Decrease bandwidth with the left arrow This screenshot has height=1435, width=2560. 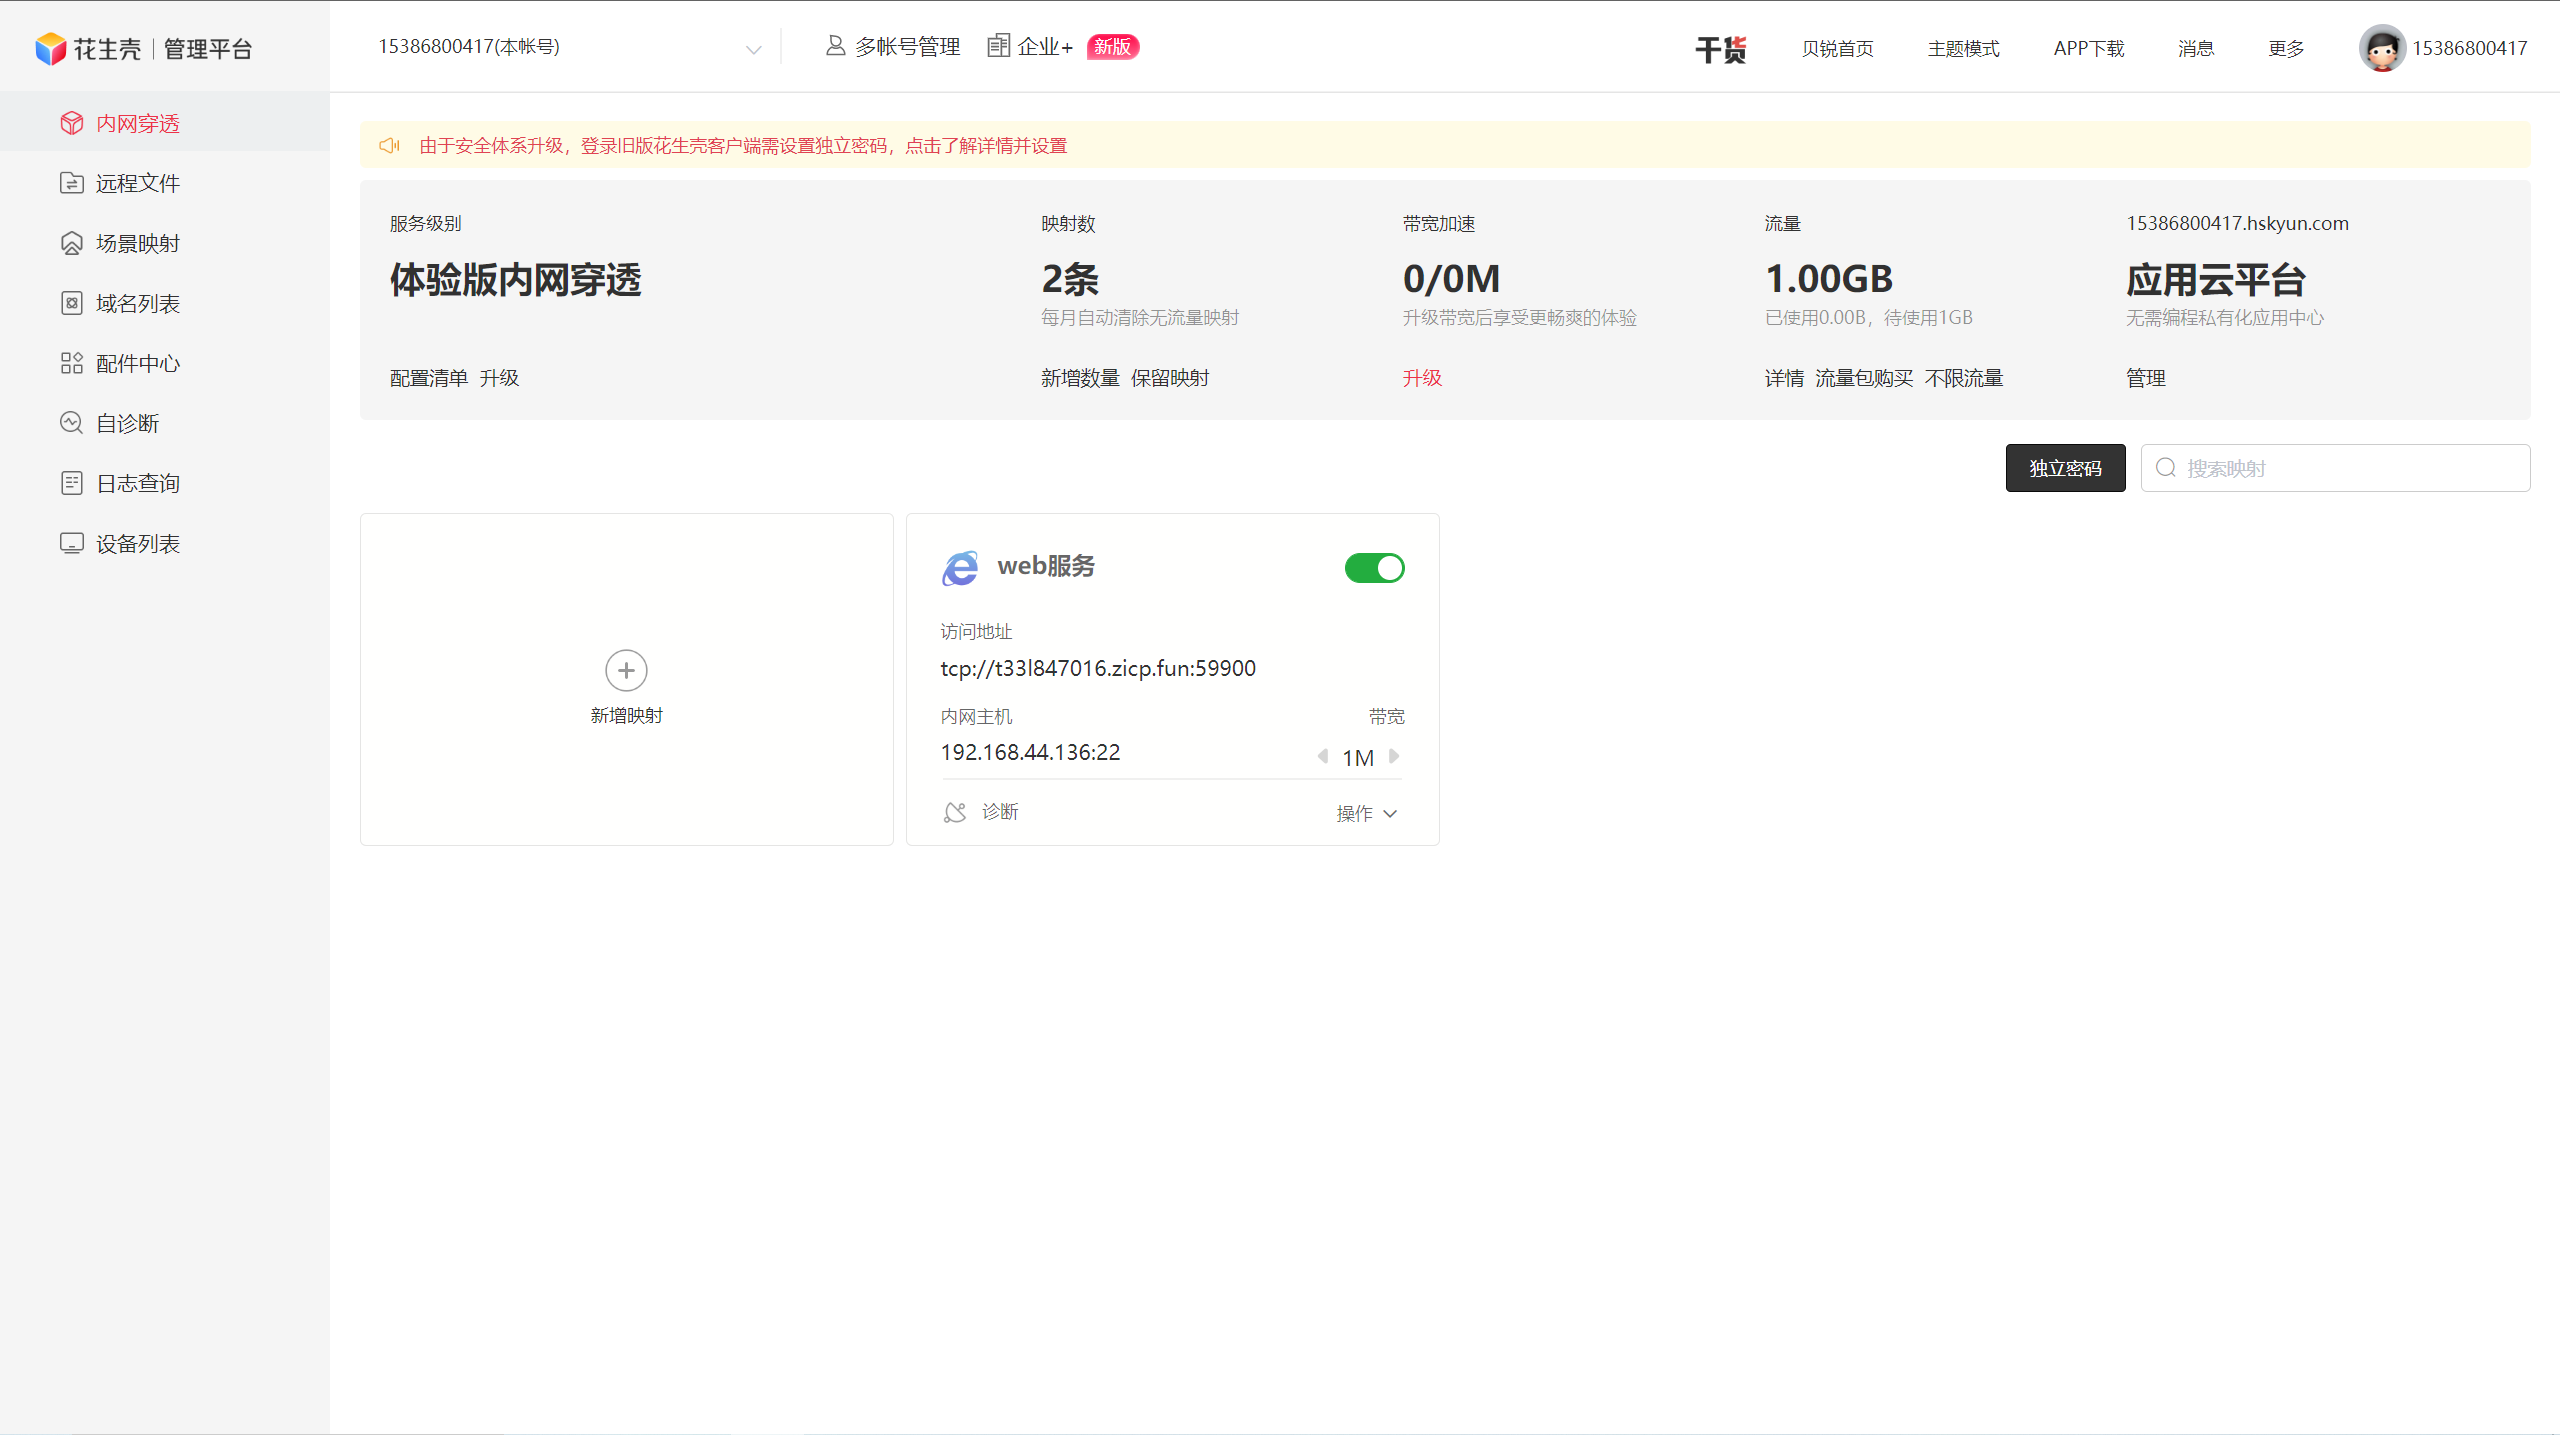point(1322,757)
